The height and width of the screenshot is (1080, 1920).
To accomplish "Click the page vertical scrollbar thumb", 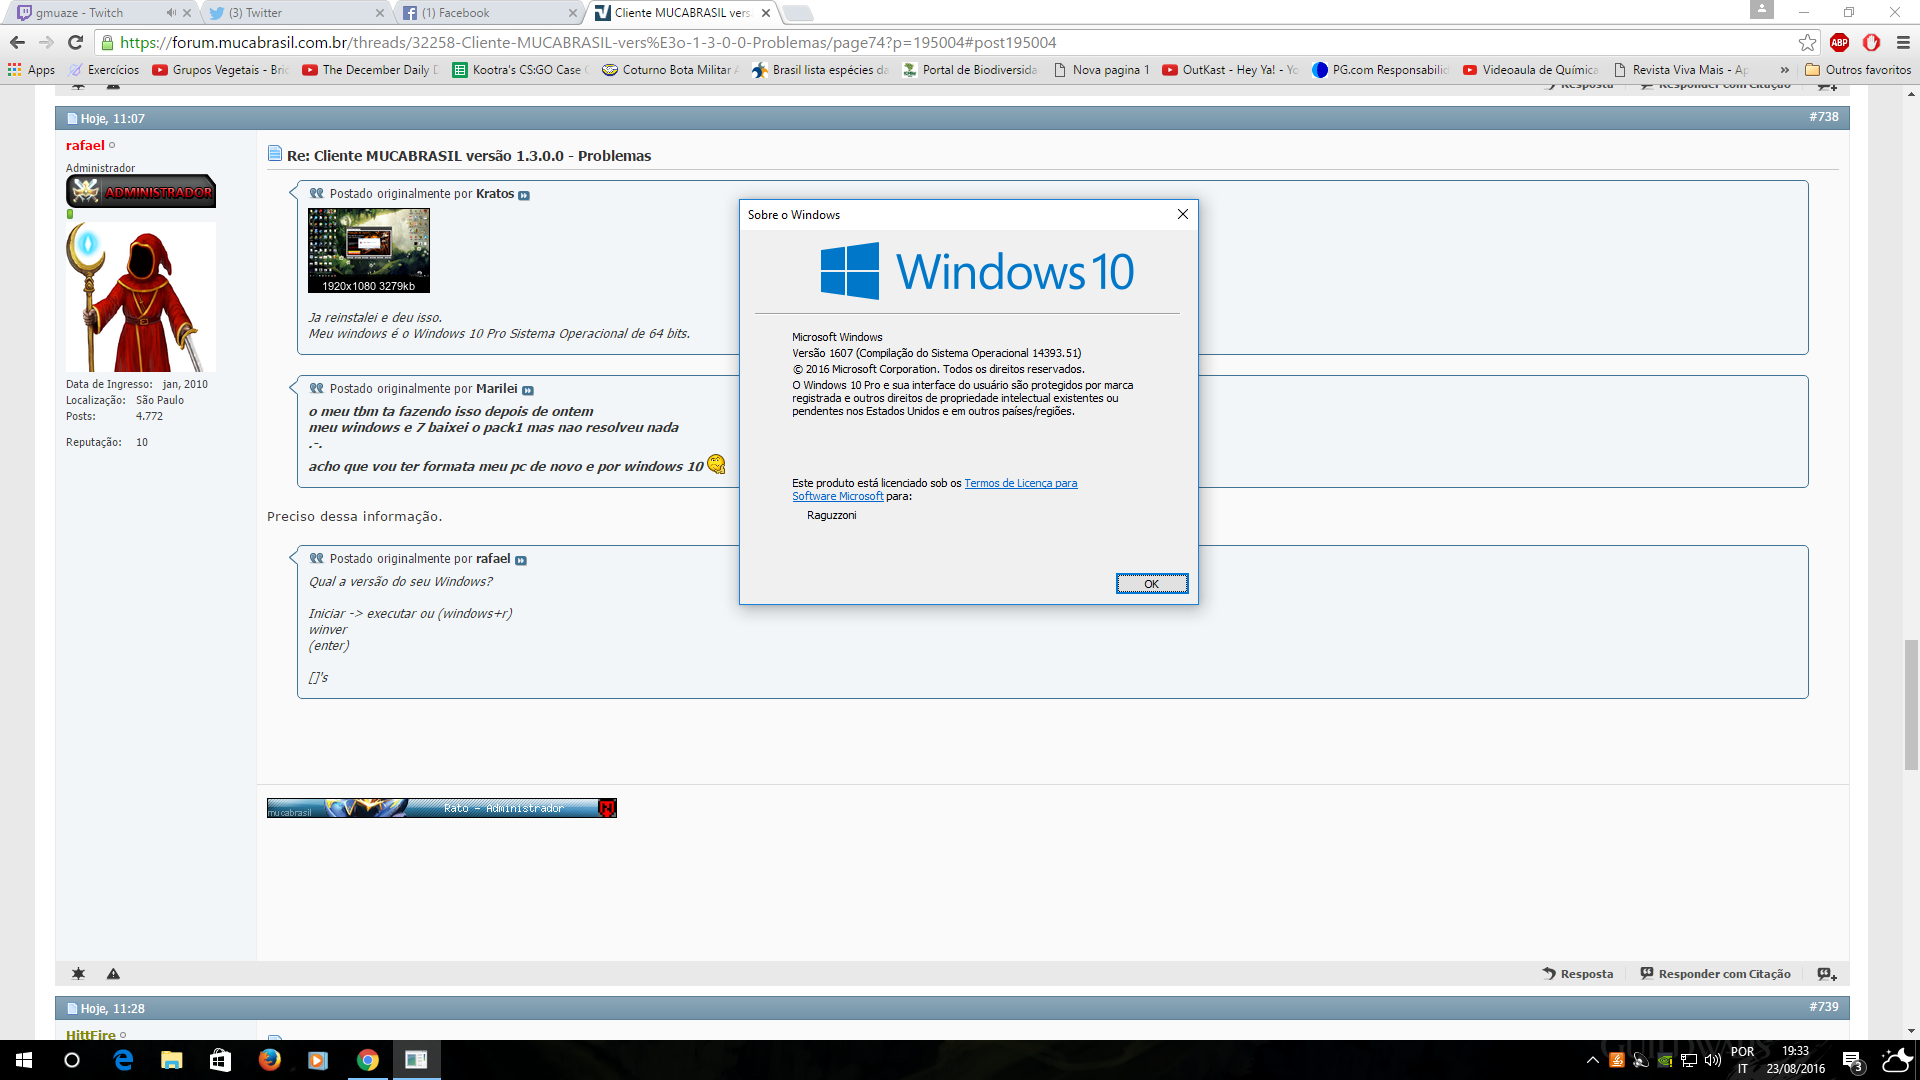I will click(1911, 705).
